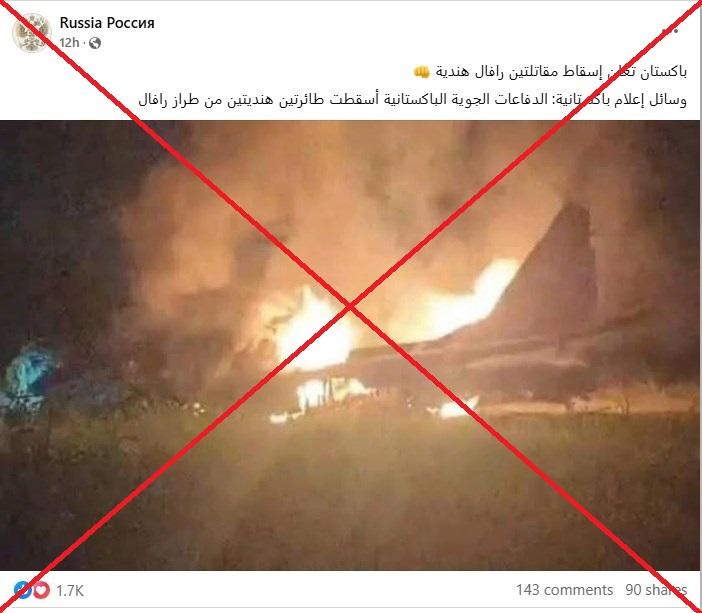
Task: Open the Russia Россия page name link
Action: (x=107, y=23)
